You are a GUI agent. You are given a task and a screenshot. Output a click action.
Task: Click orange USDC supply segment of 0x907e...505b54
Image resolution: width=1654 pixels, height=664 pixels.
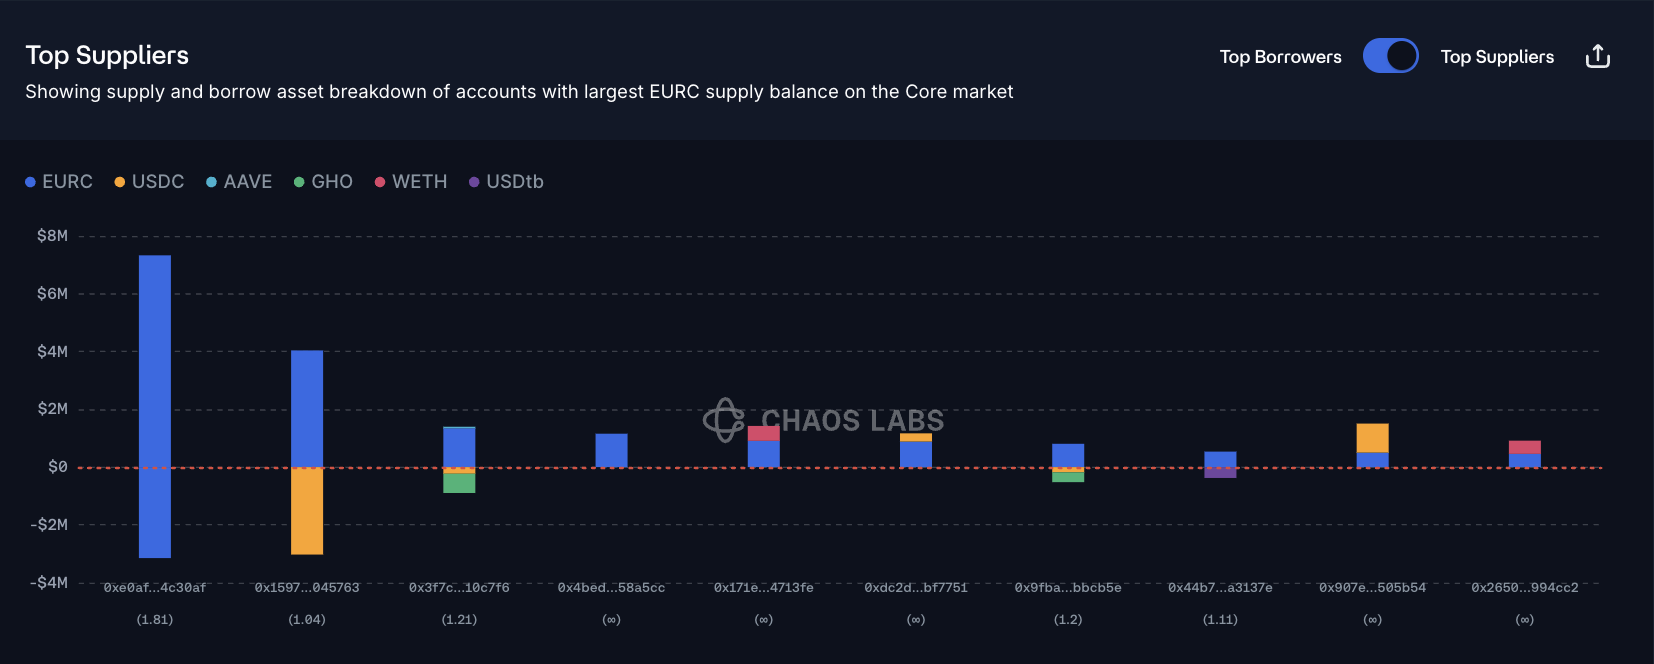[x=1372, y=438]
